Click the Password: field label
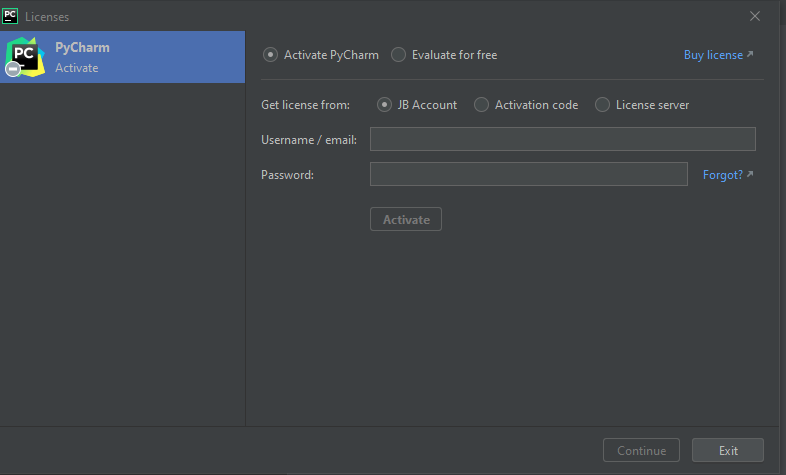The image size is (786, 475). 288,175
